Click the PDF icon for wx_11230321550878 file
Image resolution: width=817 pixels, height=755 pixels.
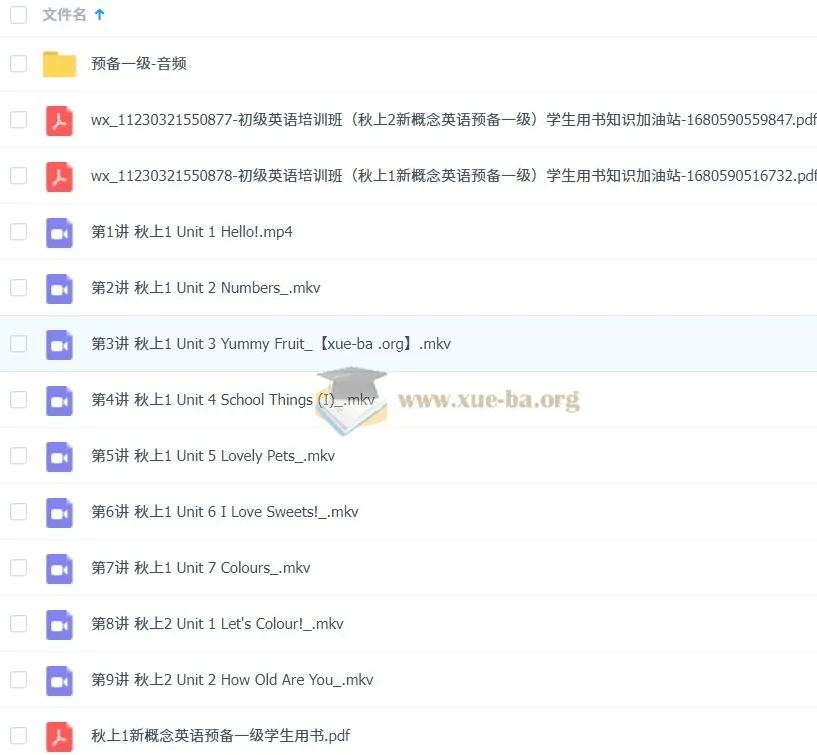59,177
